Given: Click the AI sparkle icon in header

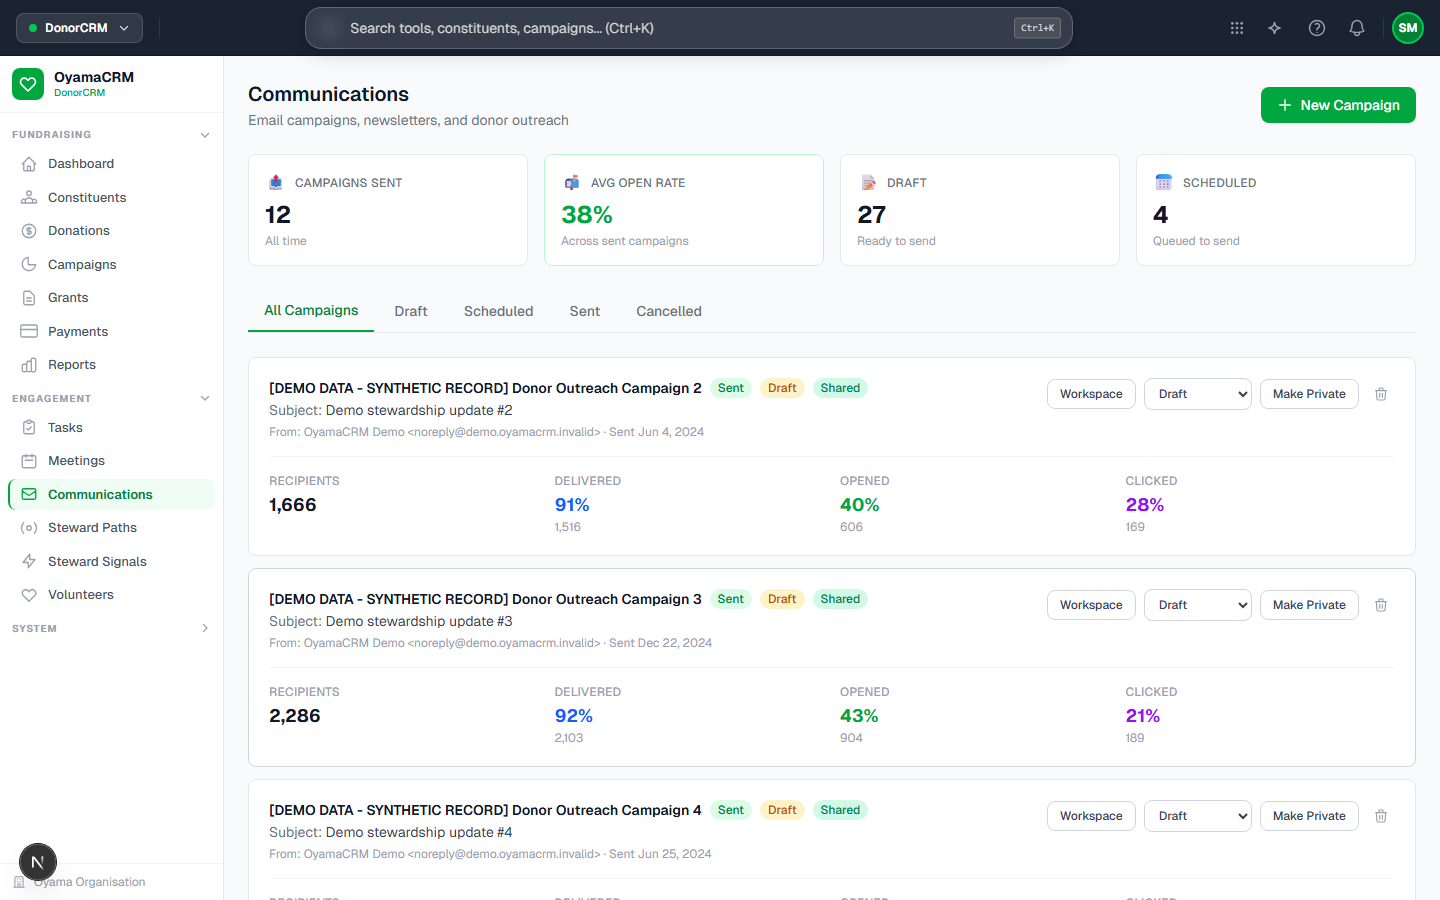Looking at the screenshot, I should pos(1275,28).
